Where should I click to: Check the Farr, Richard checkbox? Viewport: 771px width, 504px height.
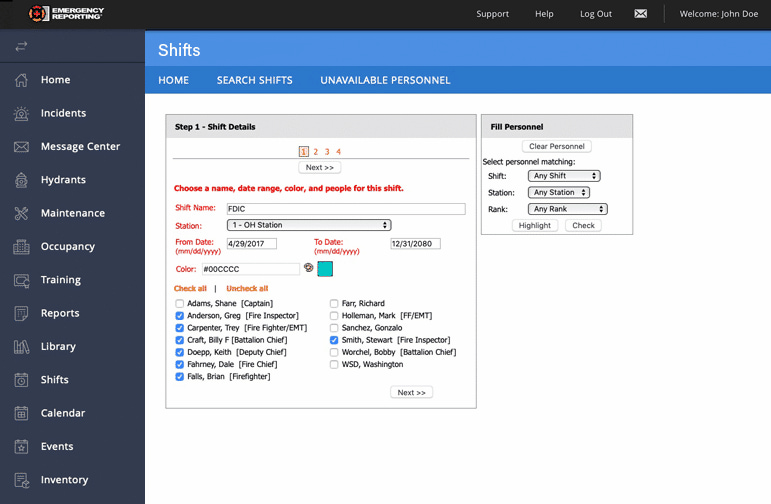[x=334, y=303]
